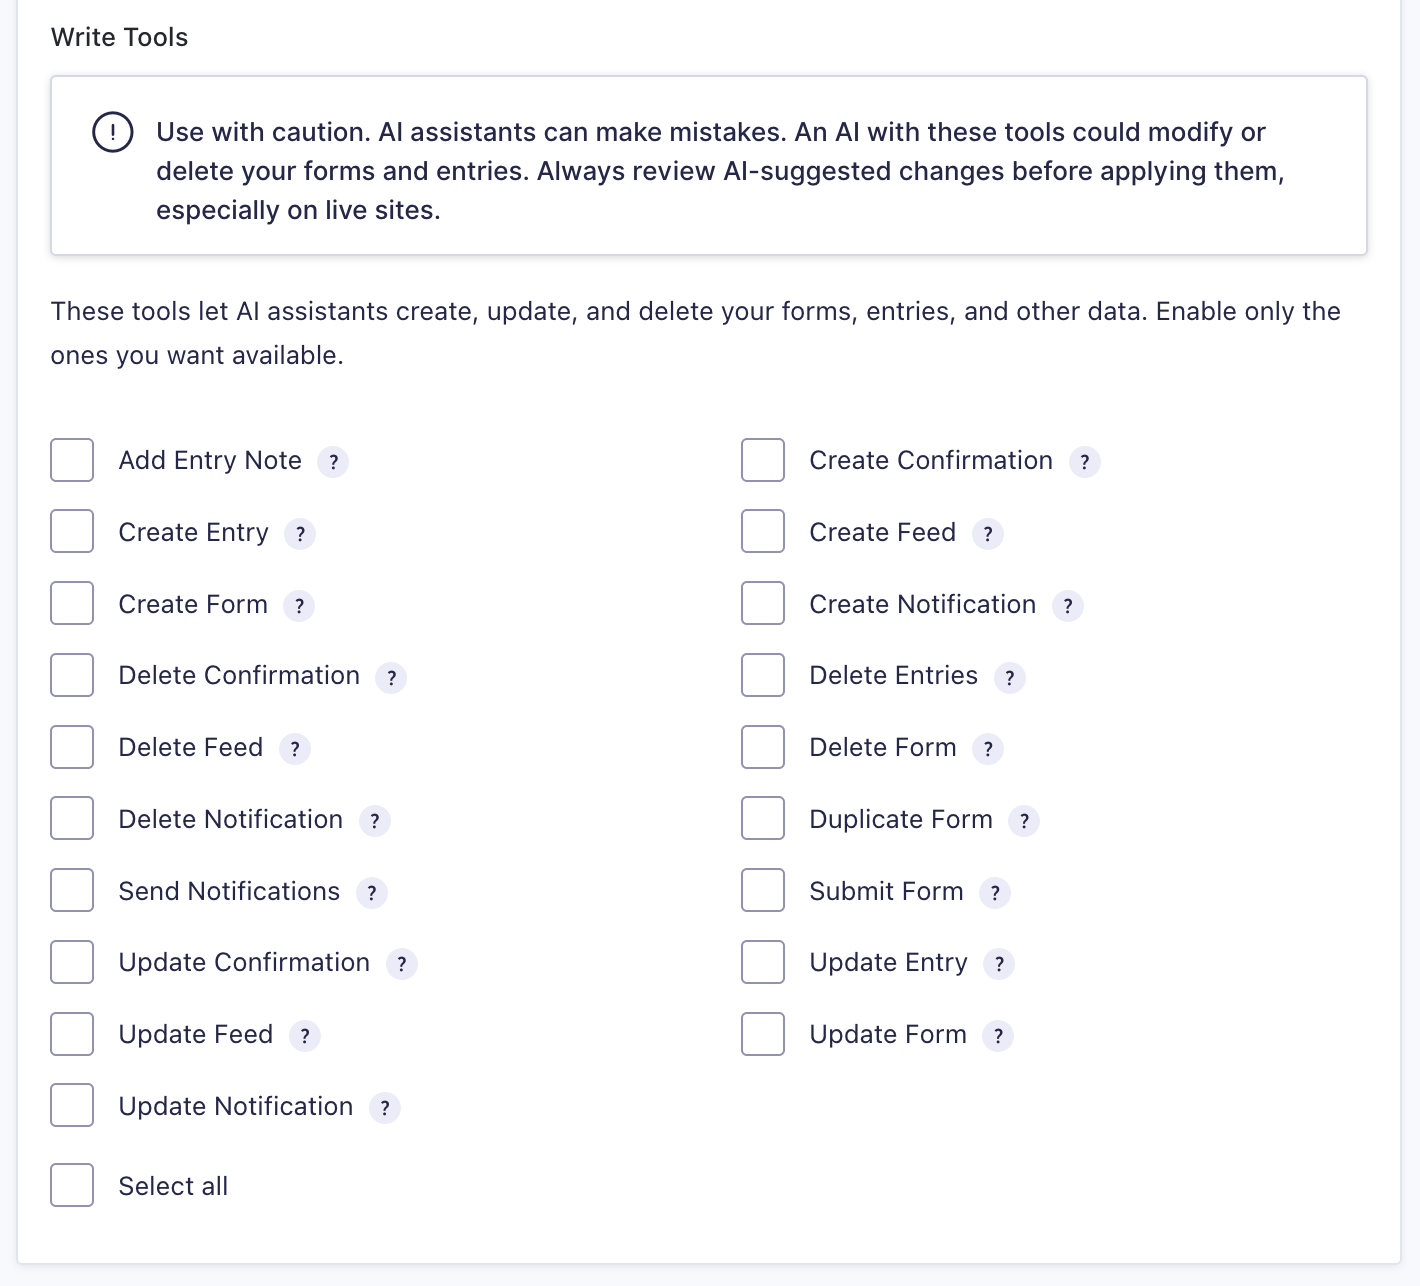
Task: Check the Delete Form option
Action: pyautogui.click(x=763, y=747)
